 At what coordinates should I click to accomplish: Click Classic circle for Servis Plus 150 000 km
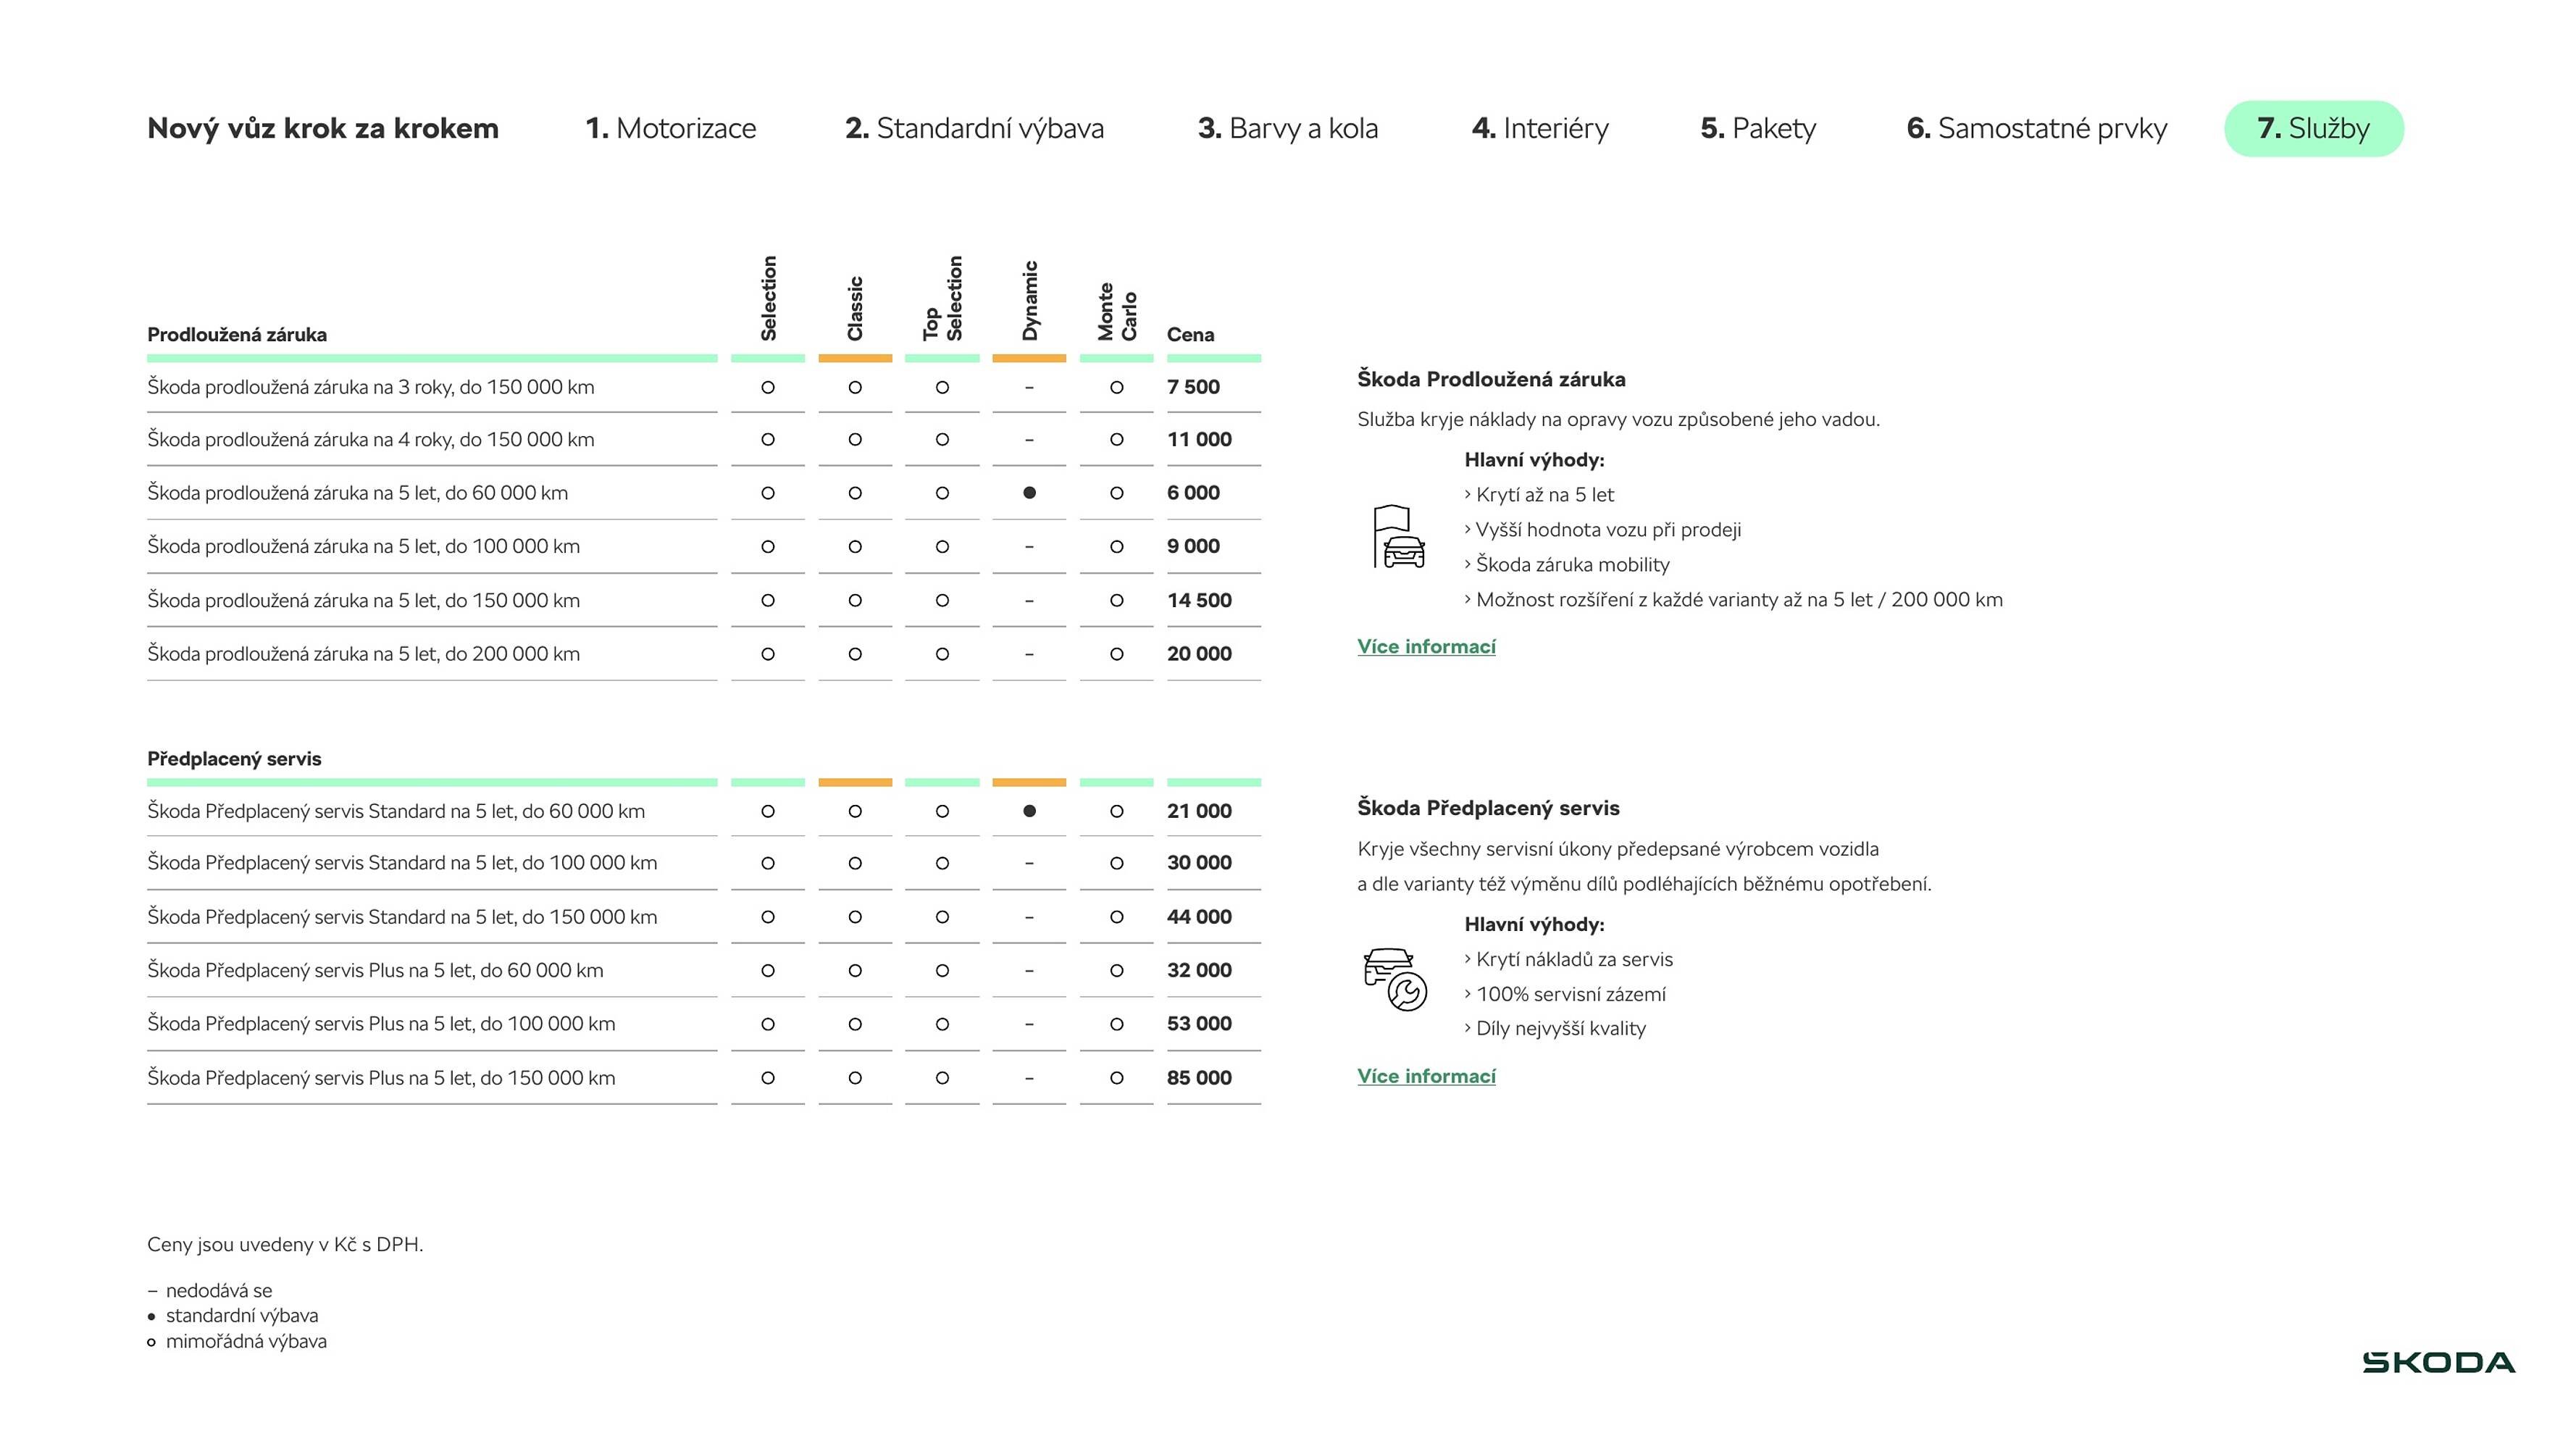coord(854,1078)
